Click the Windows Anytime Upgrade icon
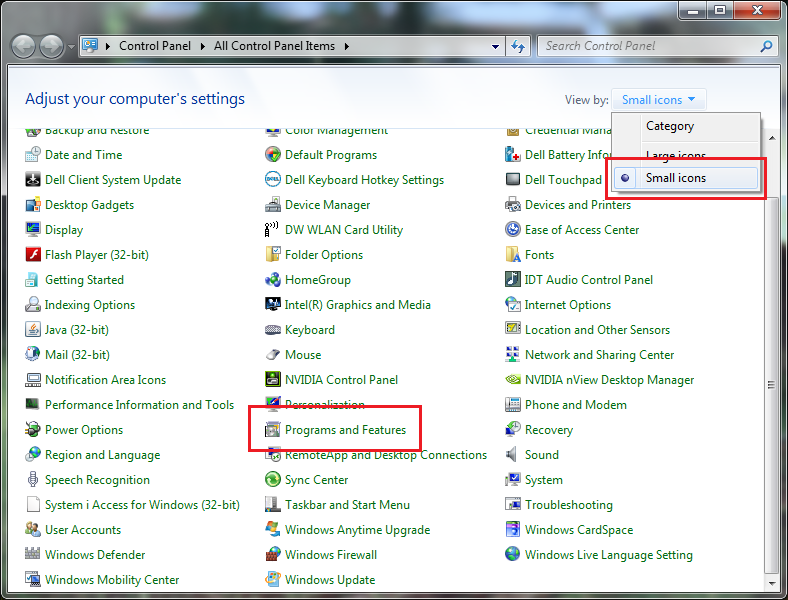This screenshot has height=600, width=788. (x=273, y=529)
